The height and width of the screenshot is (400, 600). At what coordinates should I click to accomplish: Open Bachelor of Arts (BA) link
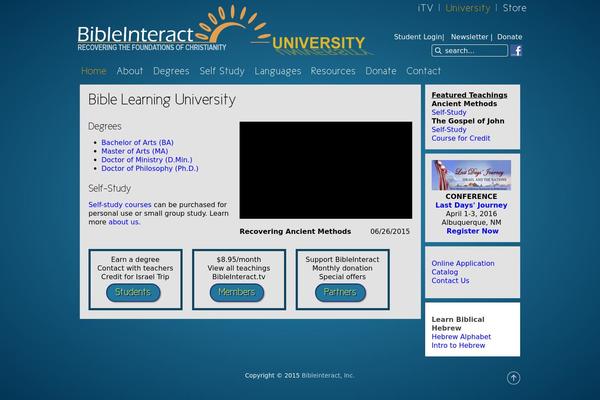tap(137, 142)
